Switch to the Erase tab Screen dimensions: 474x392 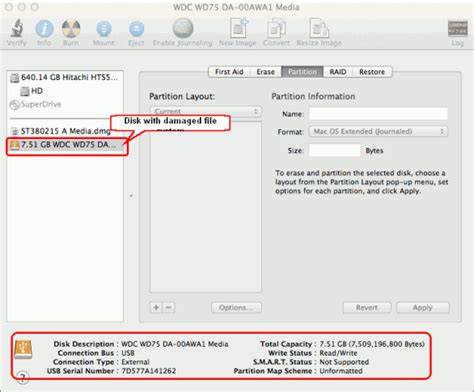point(265,72)
